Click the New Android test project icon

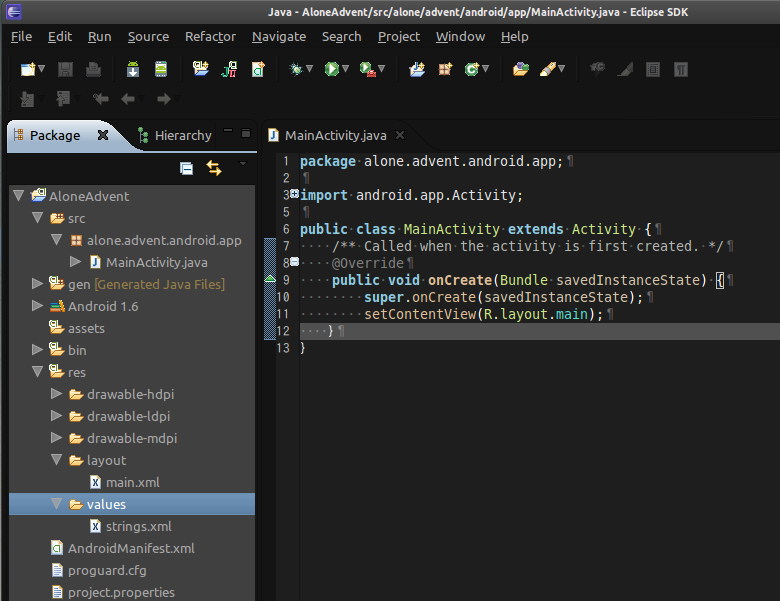[x=229, y=69]
